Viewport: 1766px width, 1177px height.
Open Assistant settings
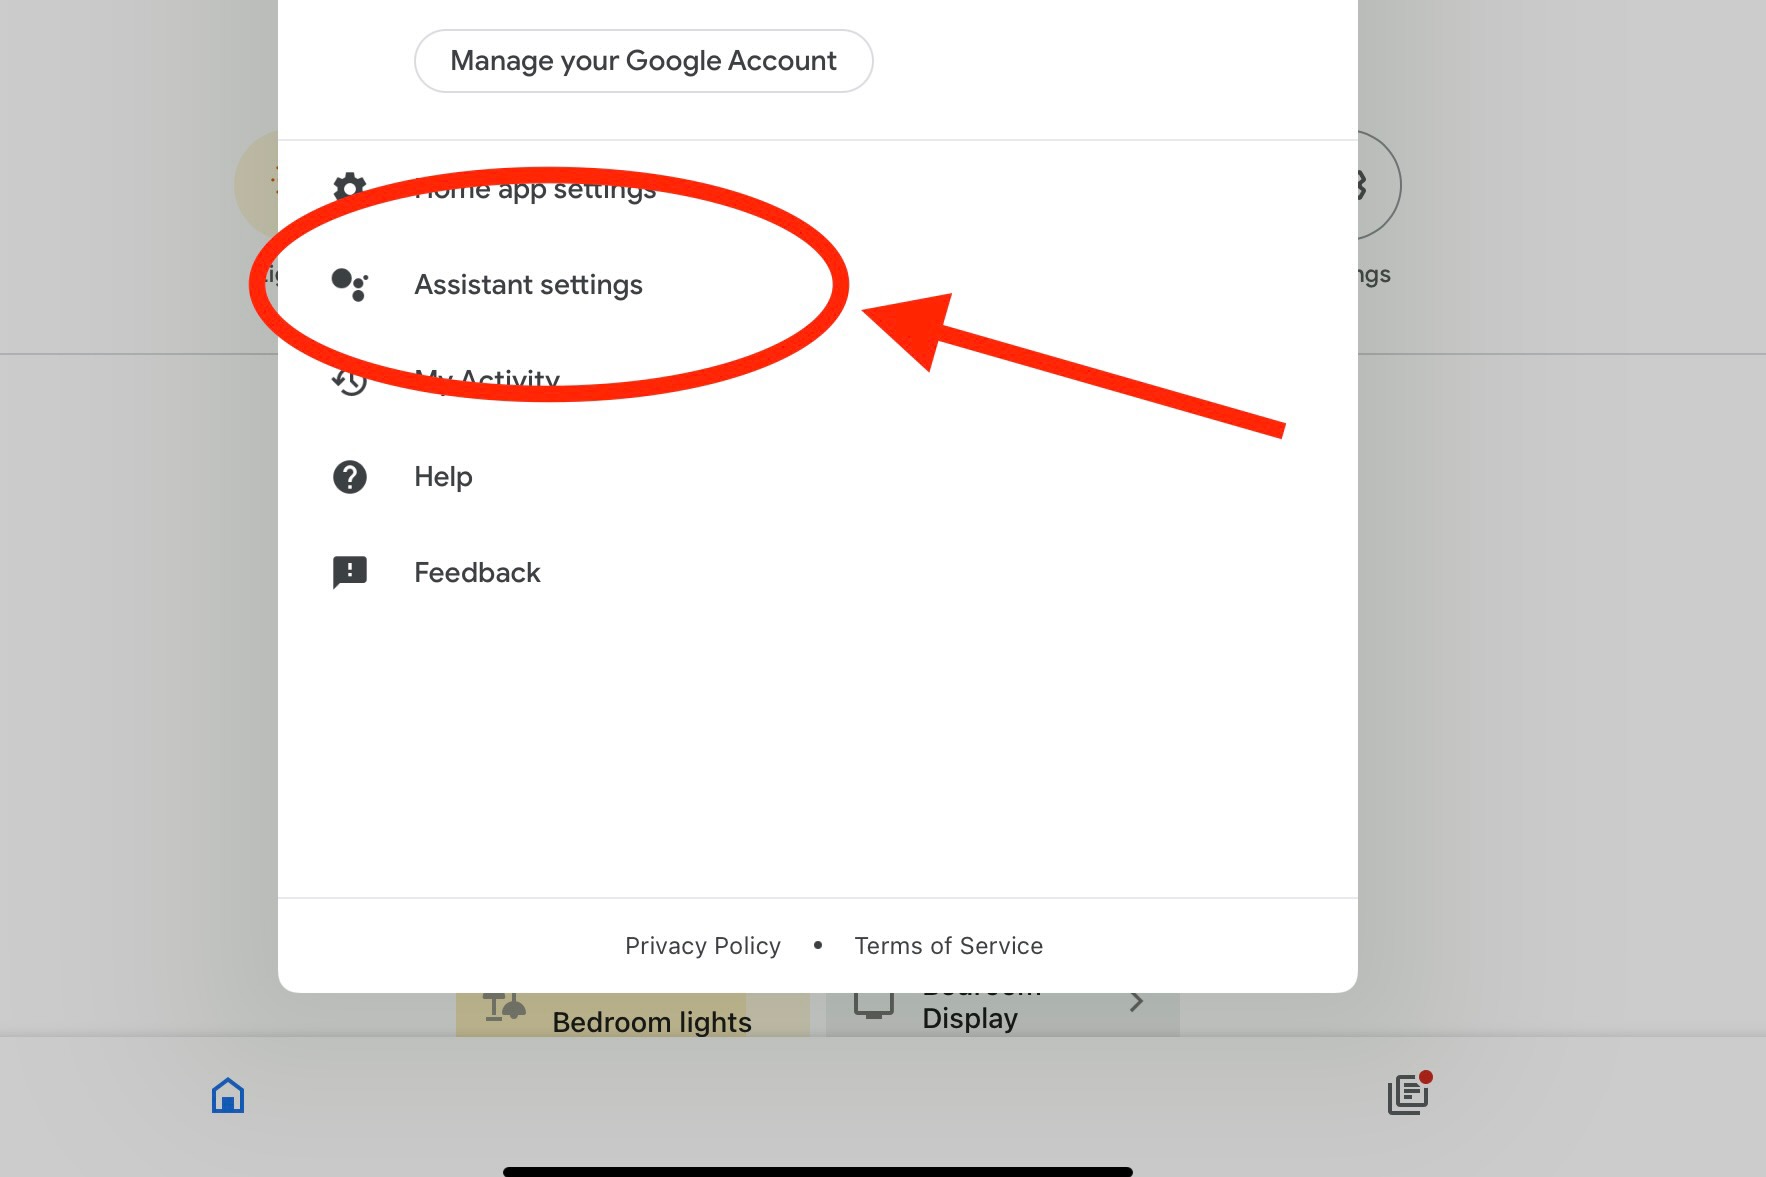pyautogui.click(x=817, y=285)
